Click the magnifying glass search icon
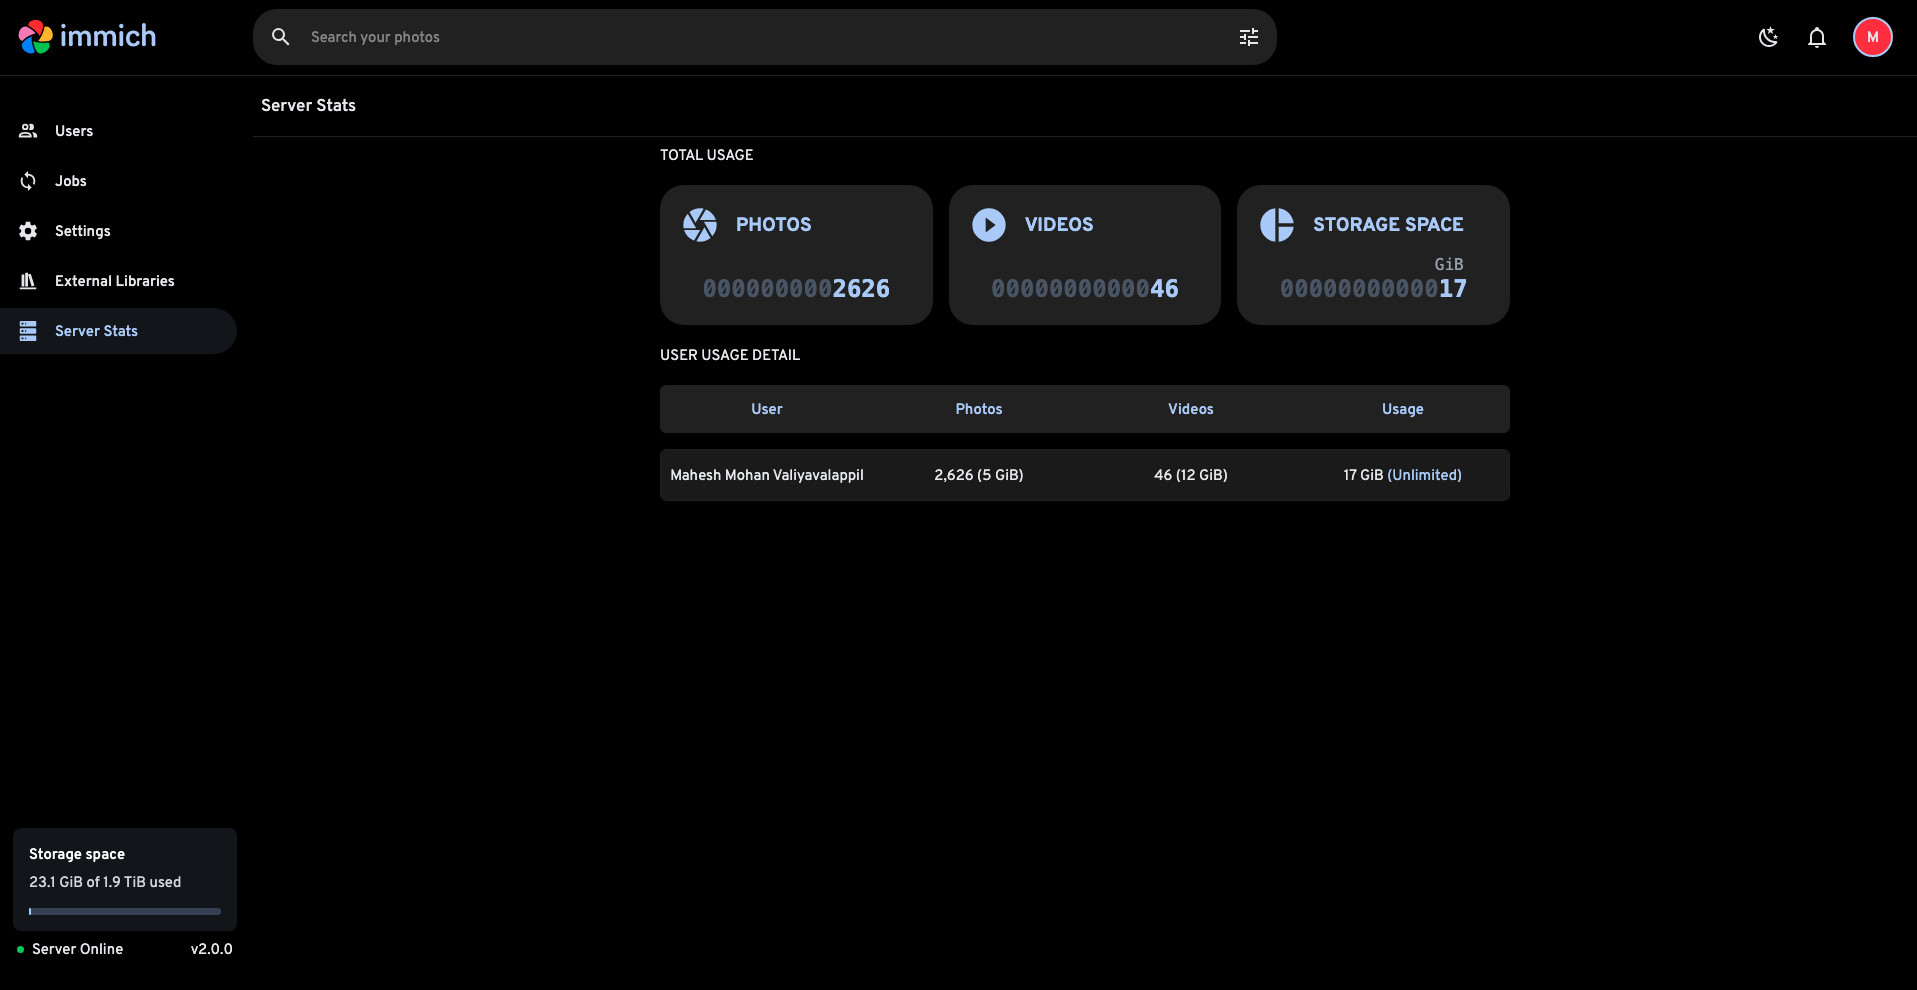This screenshot has height=990, width=1917. pyautogui.click(x=280, y=37)
